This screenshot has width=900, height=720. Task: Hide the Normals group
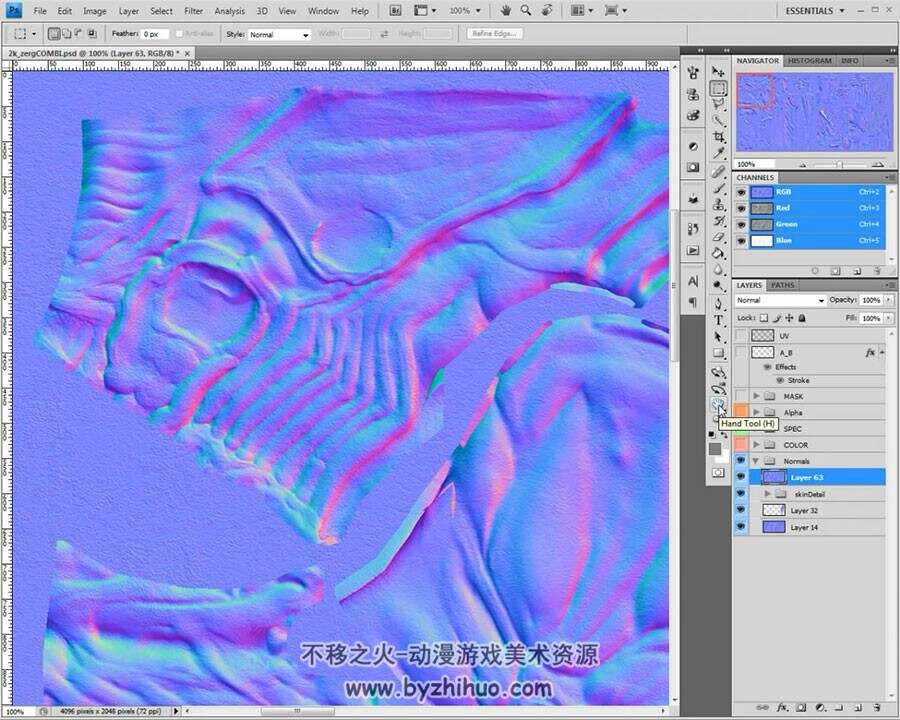740,460
